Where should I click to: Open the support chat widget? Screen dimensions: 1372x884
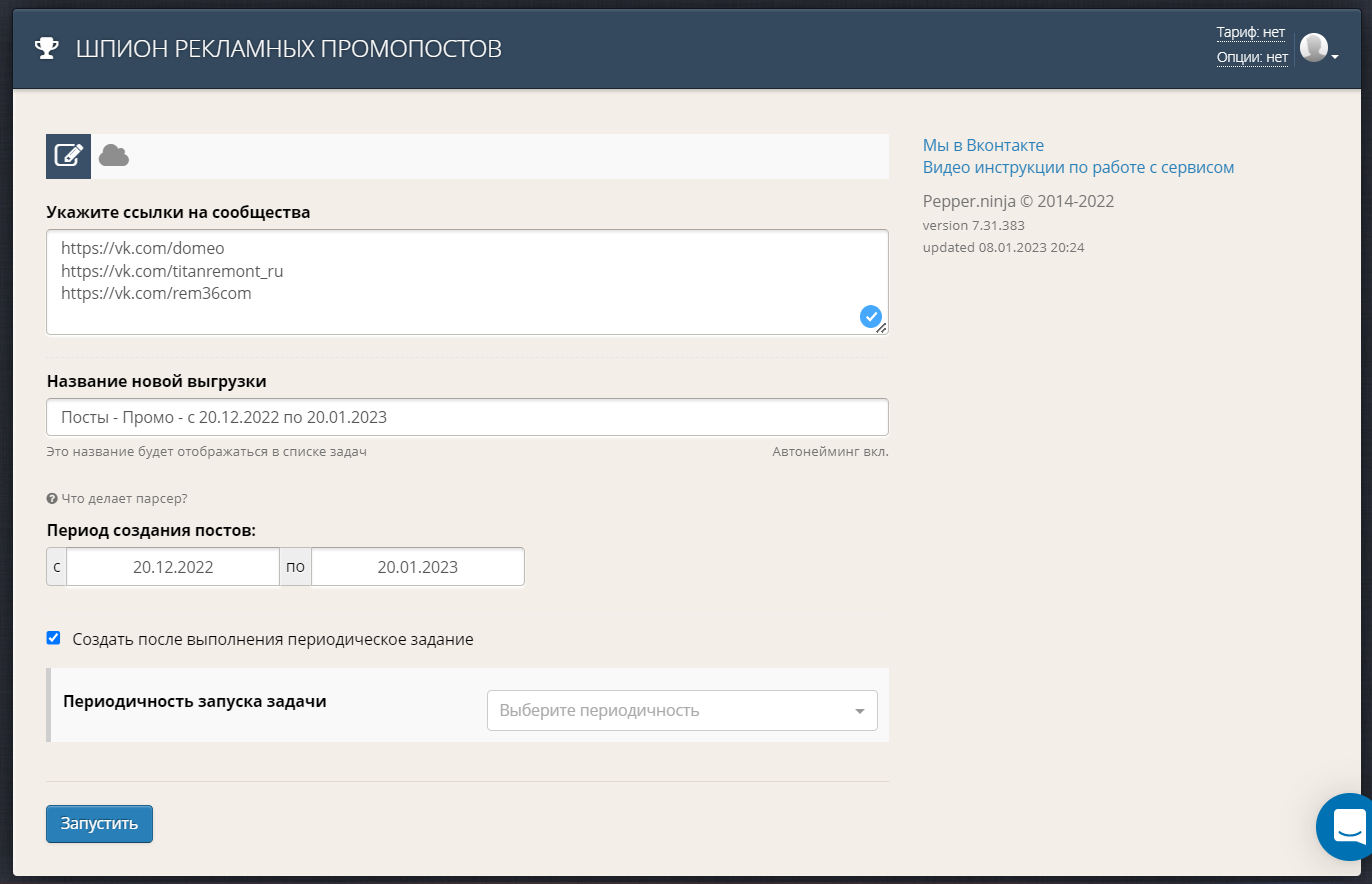point(1346,827)
